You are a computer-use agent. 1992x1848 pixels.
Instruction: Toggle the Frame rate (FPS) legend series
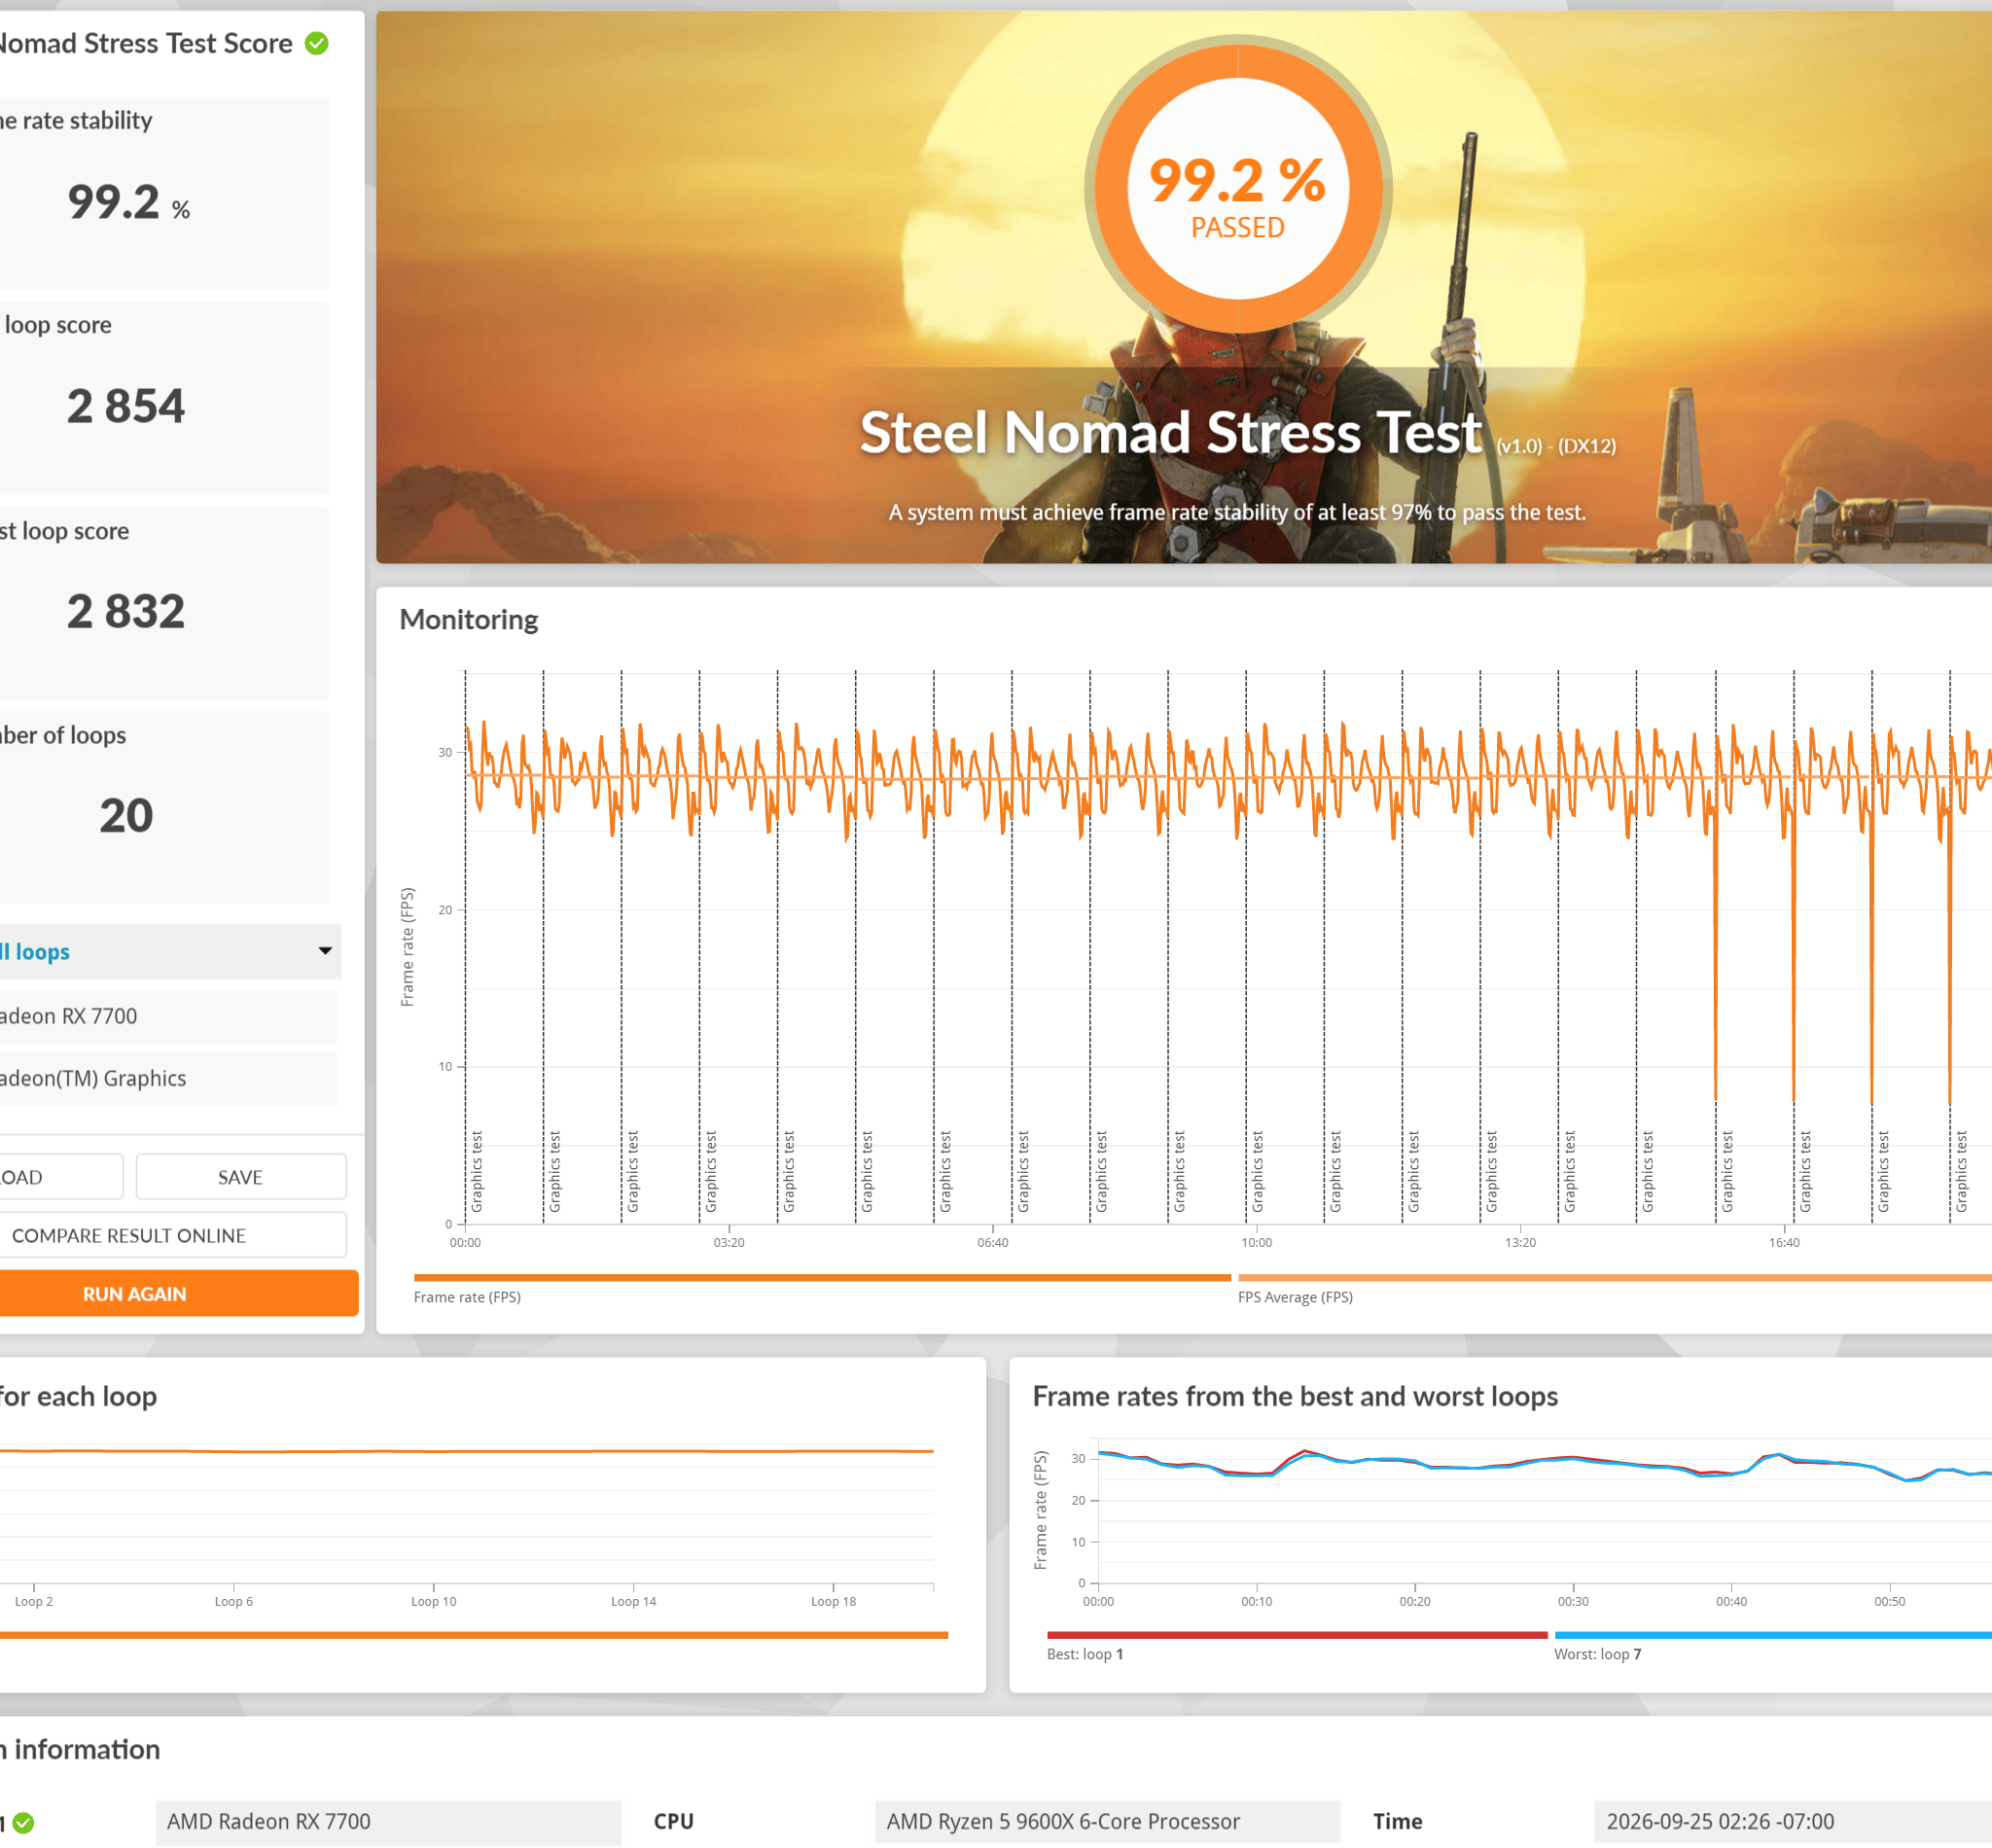pyautogui.click(x=467, y=1297)
